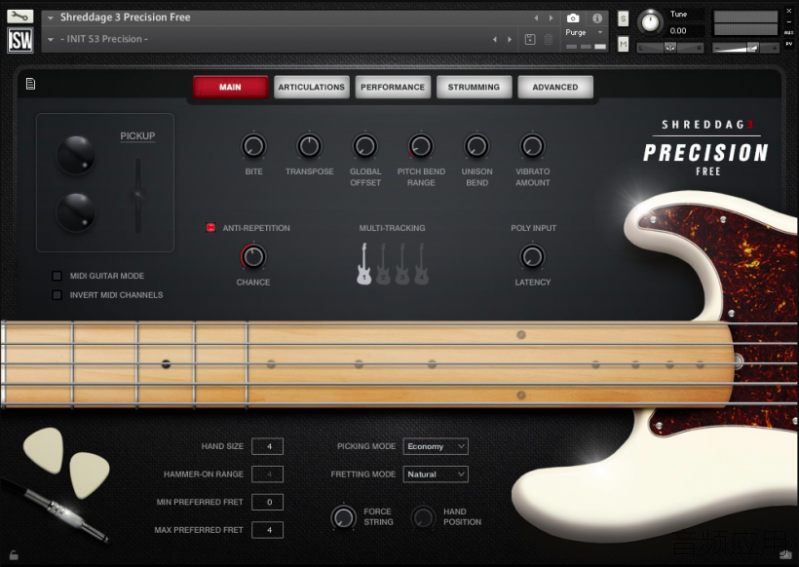
Task: Select the third multi-tracking guitar icon
Action: (402, 263)
